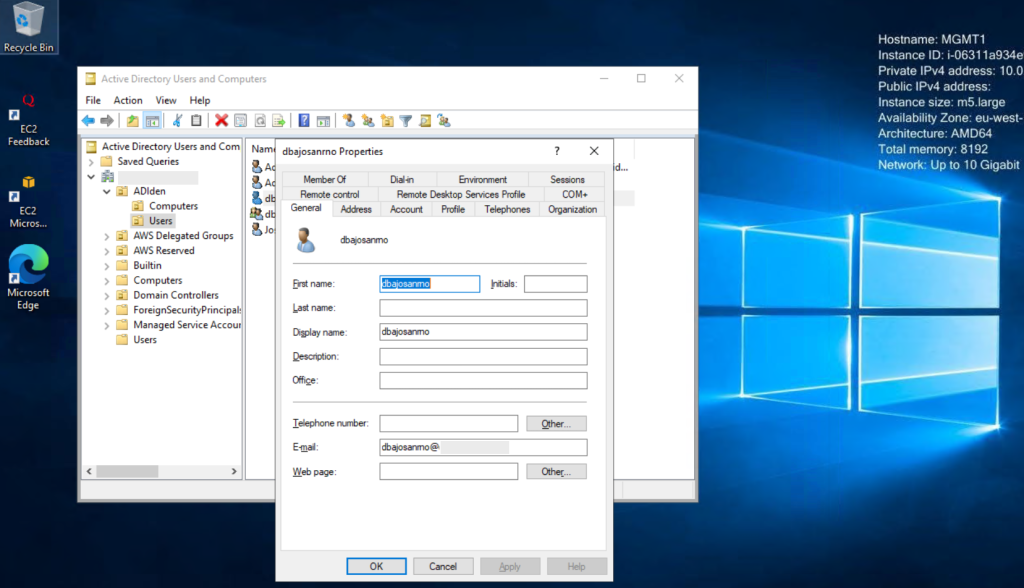Screen dimensions: 1024x588
Task: Open the Action menu
Action: pyautogui.click(x=127, y=100)
